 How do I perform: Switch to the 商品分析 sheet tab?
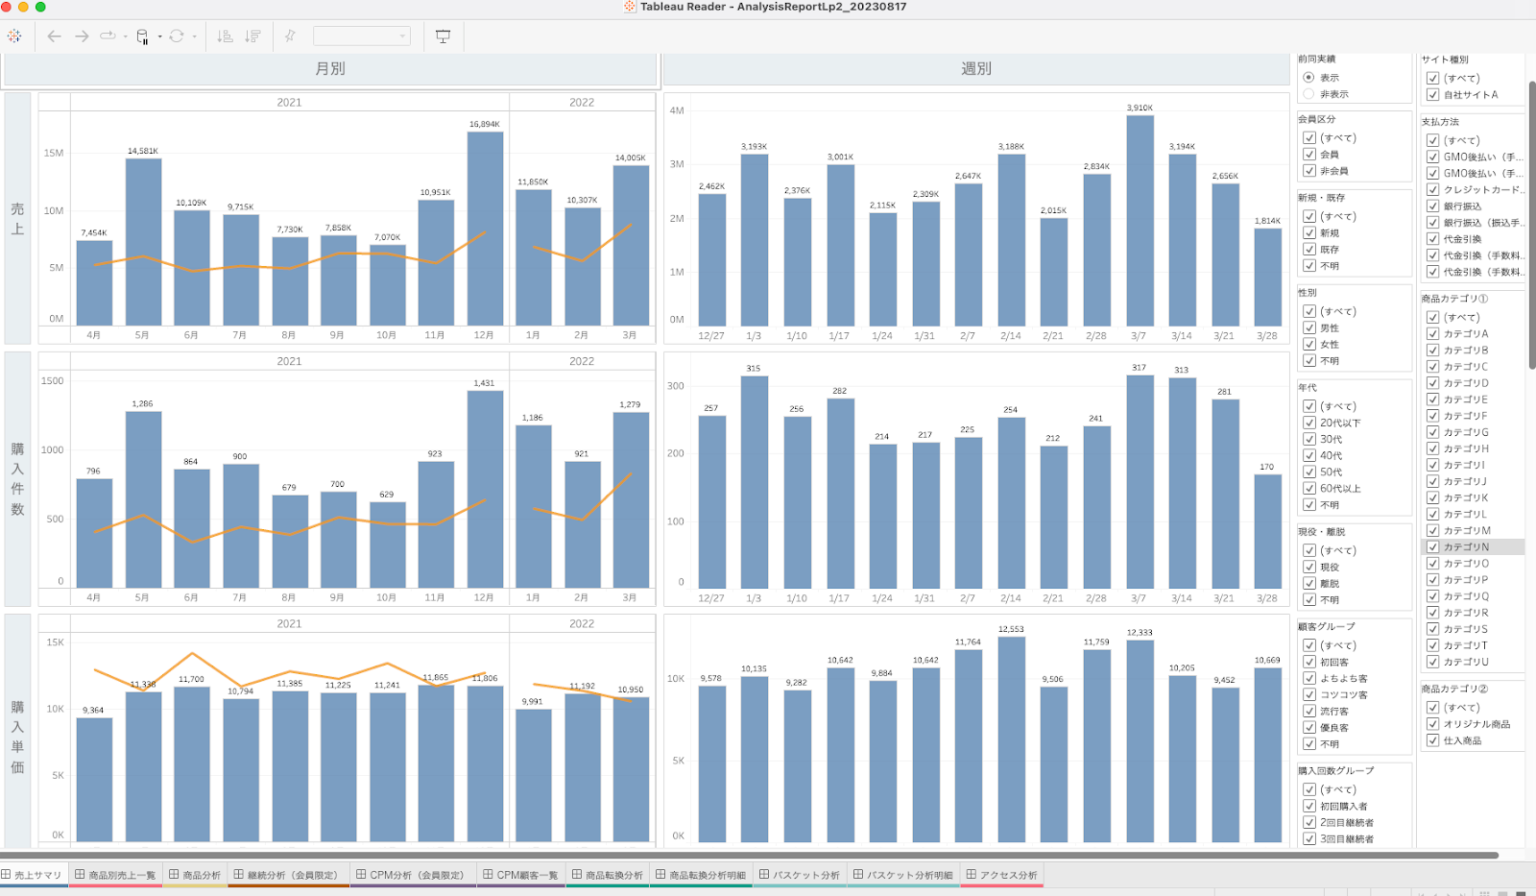pos(195,875)
